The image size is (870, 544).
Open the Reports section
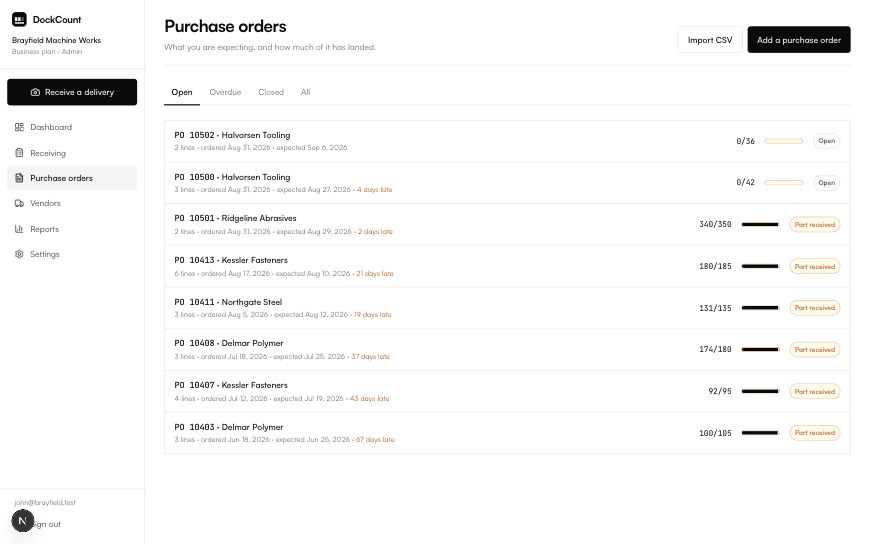[x=72, y=229]
